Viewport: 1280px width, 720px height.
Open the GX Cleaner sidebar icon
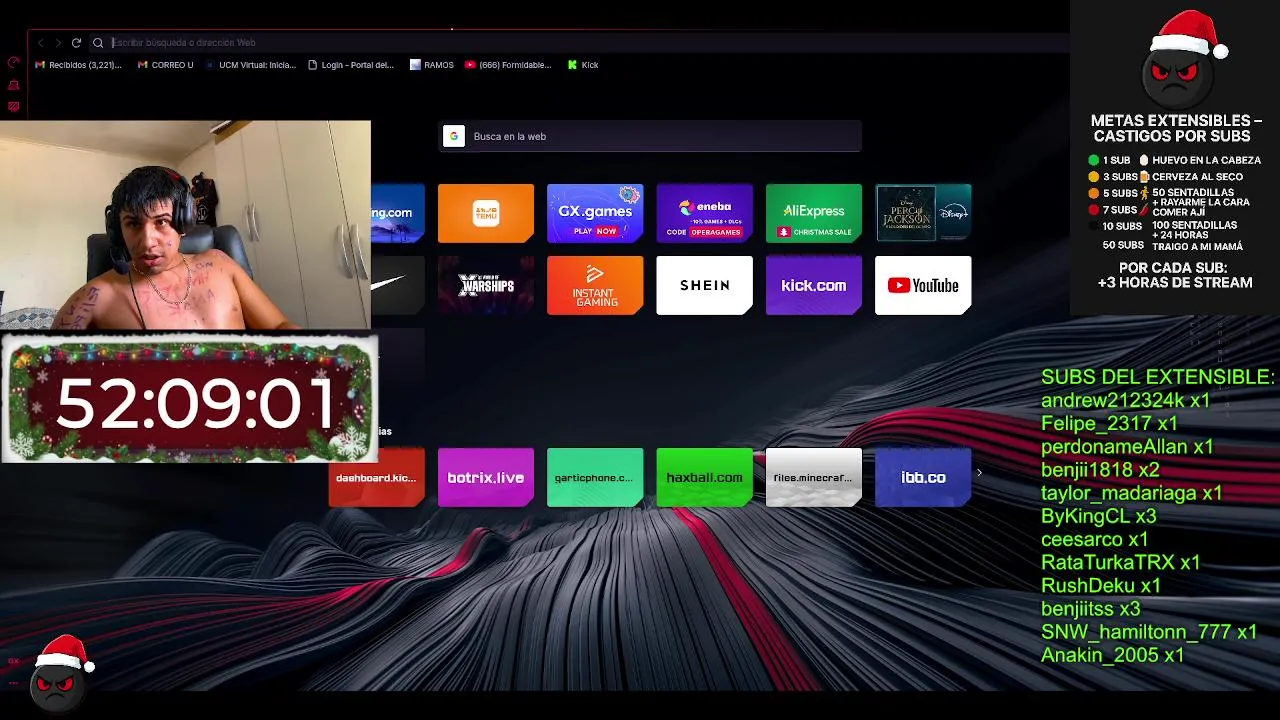(x=13, y=86)
